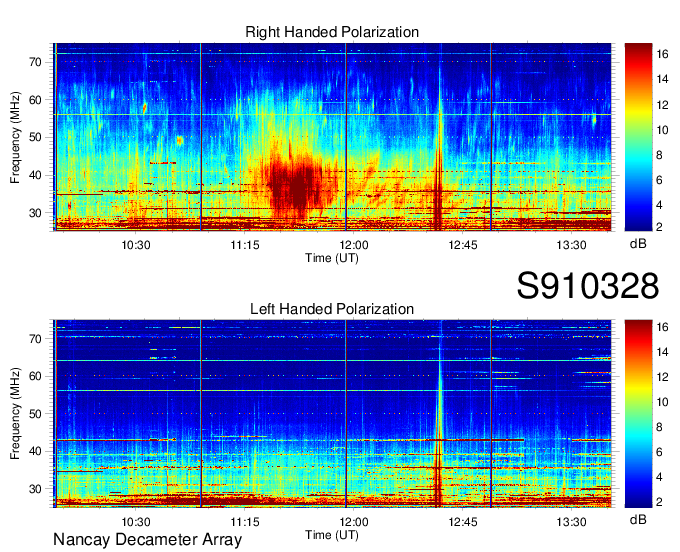This screenshot has width=680, height=552.
Task: Choose the 70 MHz tick on Left Handed plot
Action: point(36,339)
